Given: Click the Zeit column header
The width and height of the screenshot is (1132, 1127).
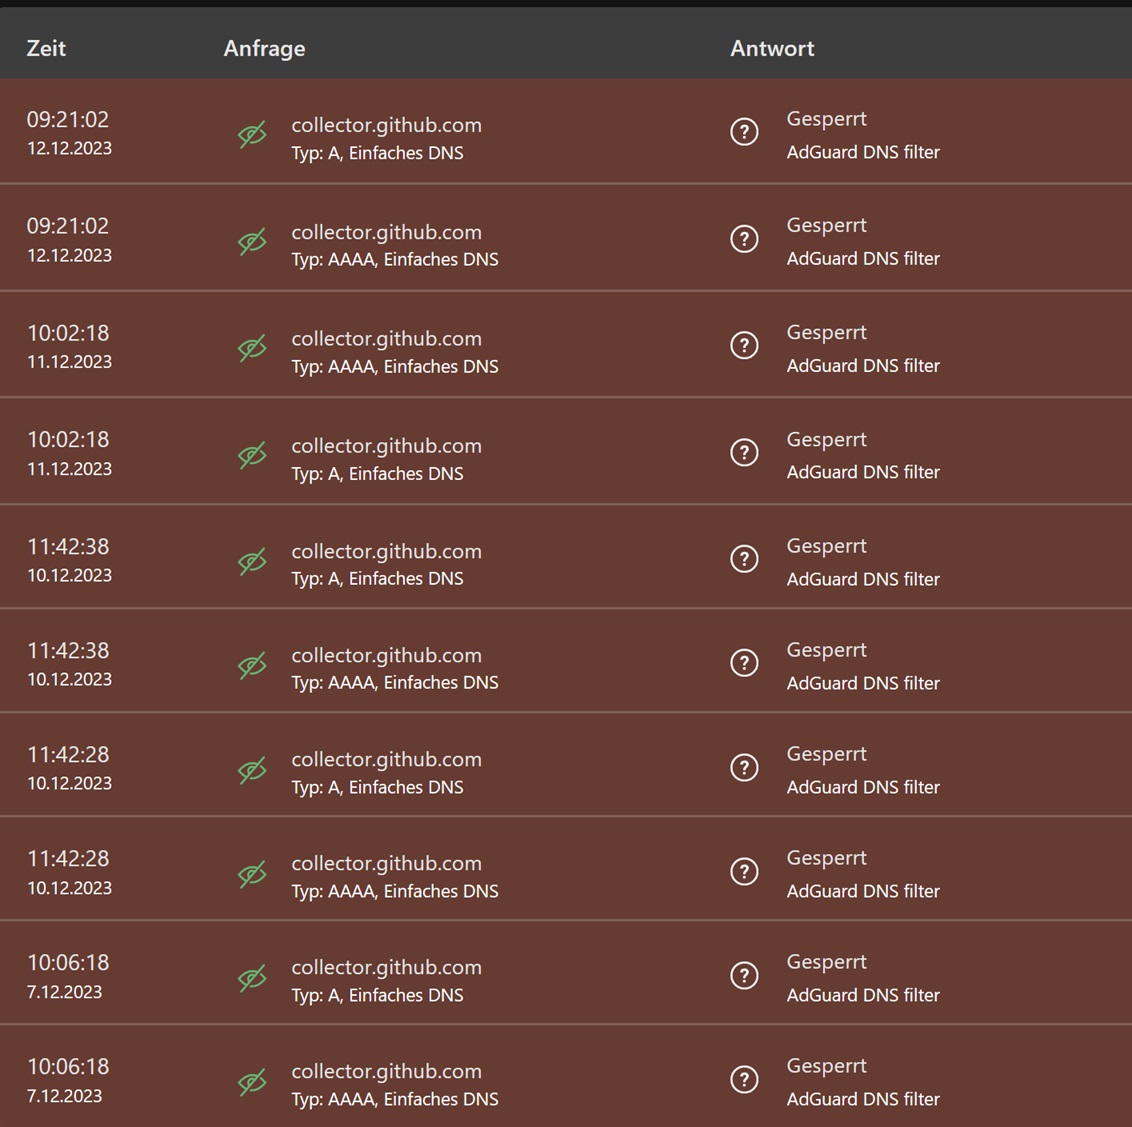Looking at the screenshot, I should coord(46,48).
